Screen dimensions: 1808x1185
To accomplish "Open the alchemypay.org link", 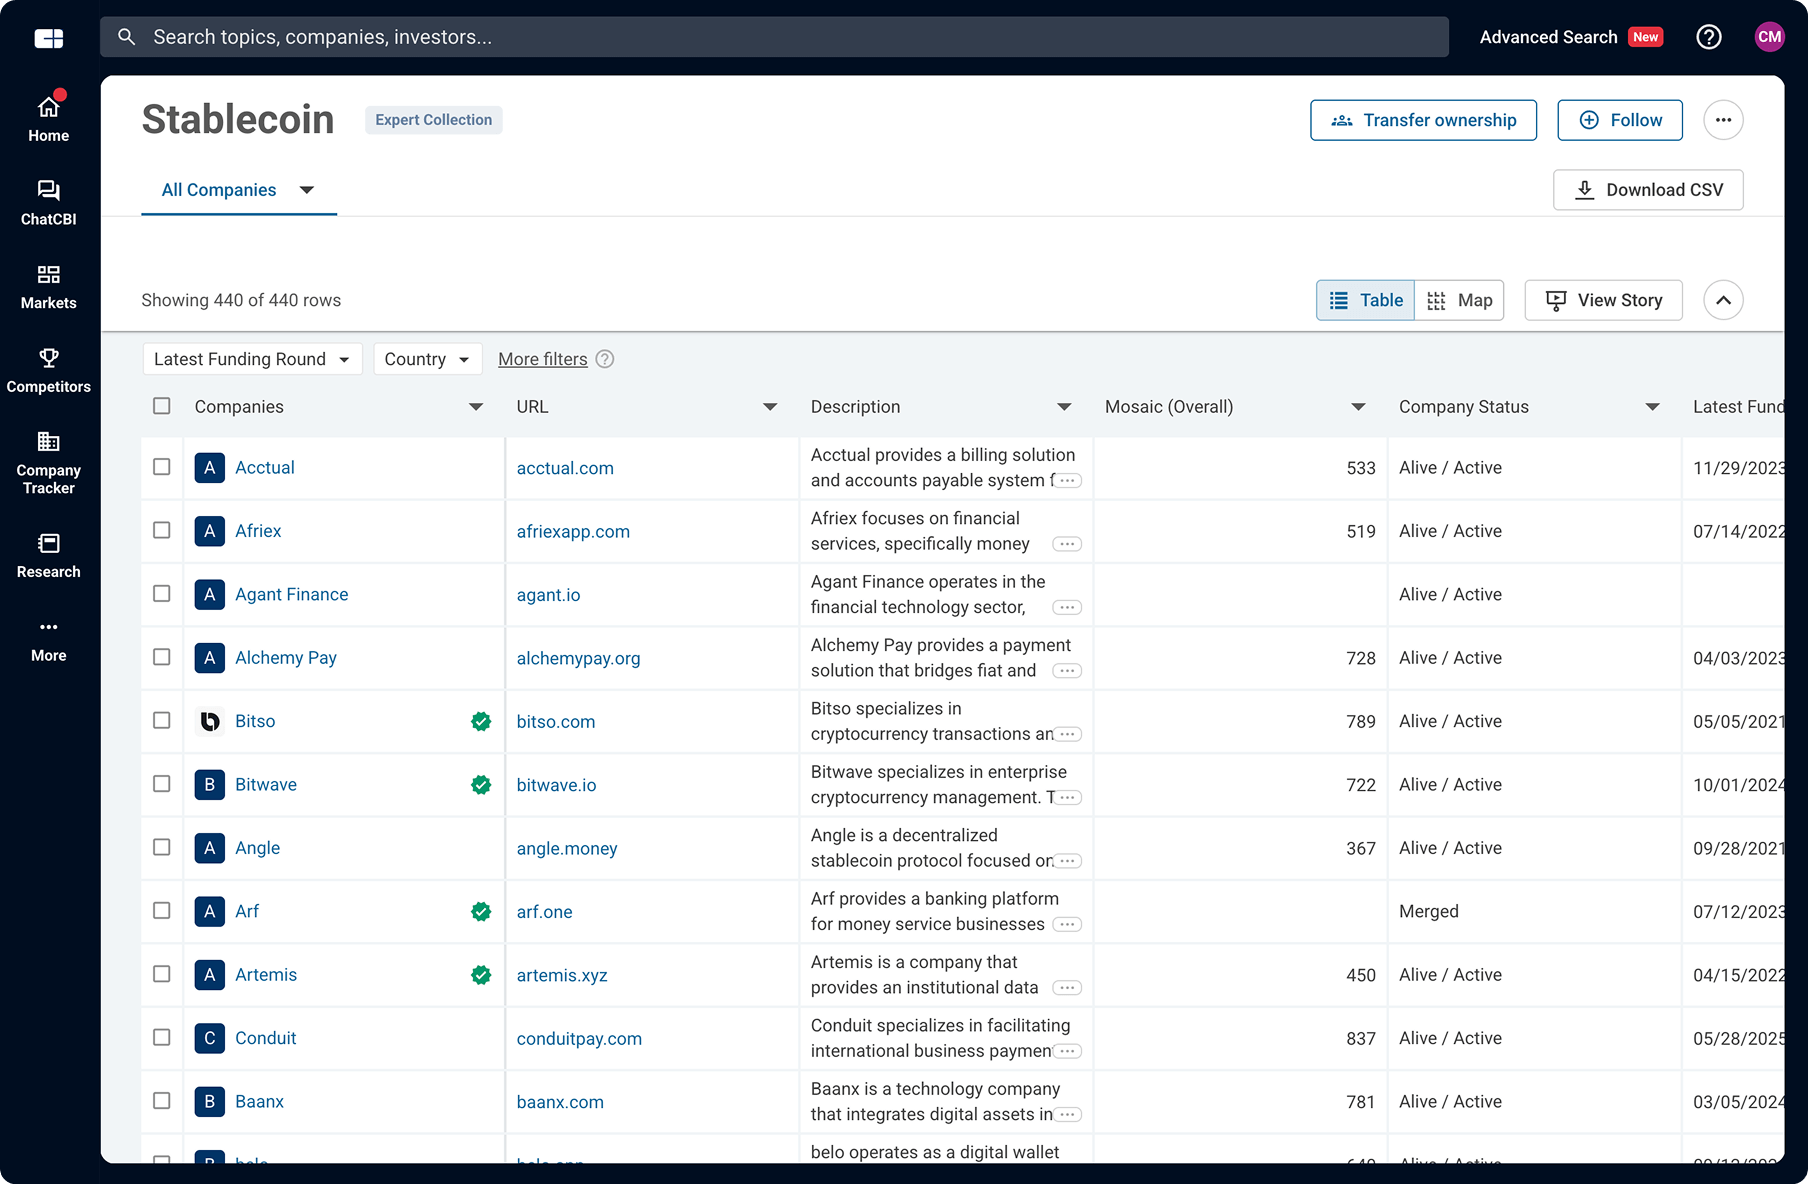I will point(578,658).
